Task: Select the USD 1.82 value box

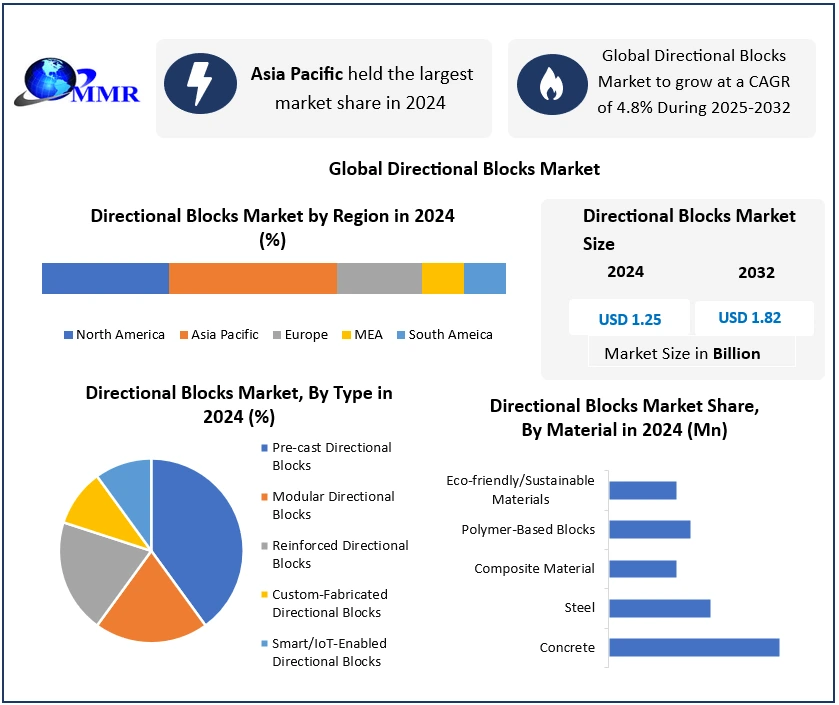Action: (x=750, y=318)
